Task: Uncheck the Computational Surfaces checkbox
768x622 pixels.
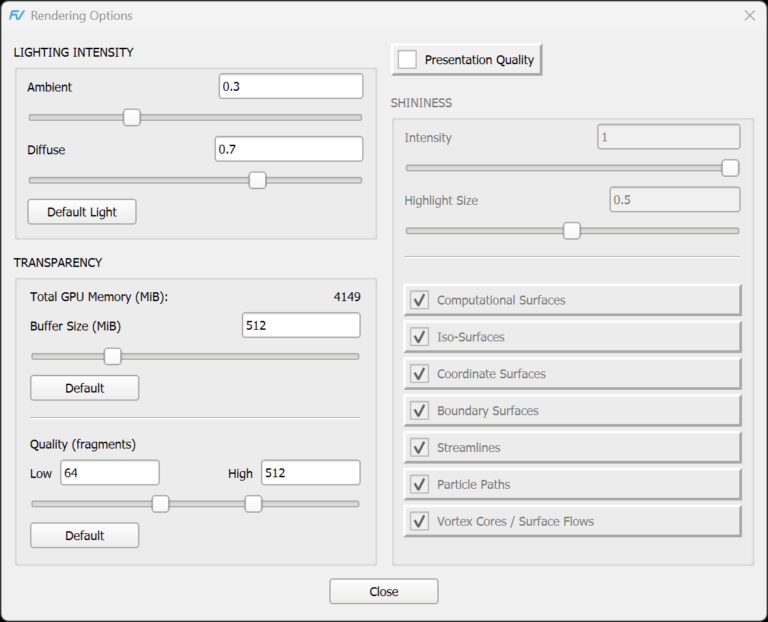Action: pyautogui.click(x=419, y=300)
